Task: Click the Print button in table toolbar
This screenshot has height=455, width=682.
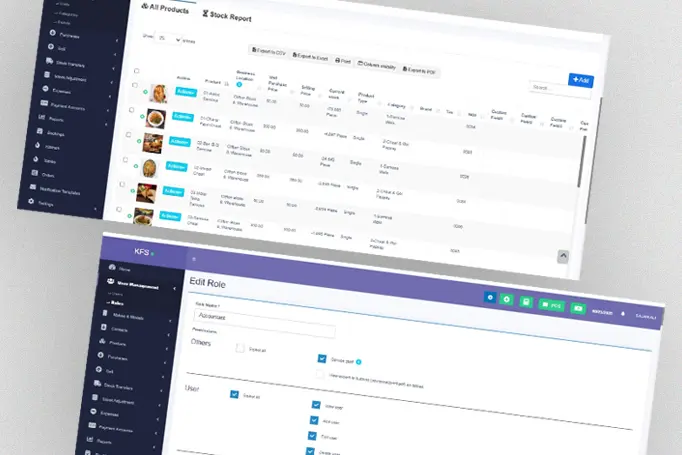Action: [343, 58]
